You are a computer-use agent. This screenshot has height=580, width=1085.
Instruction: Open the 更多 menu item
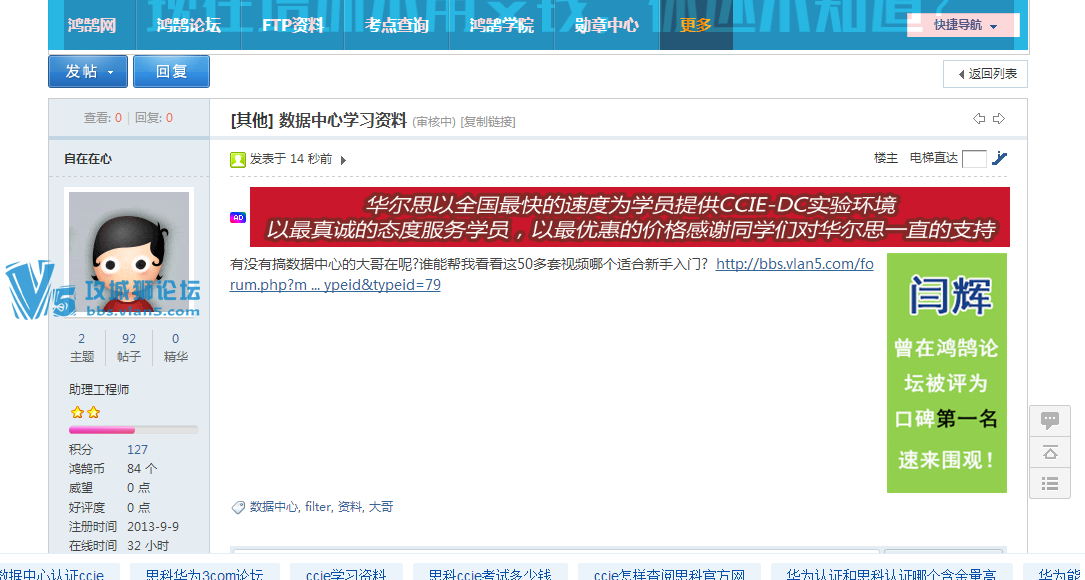pos(696,25)
